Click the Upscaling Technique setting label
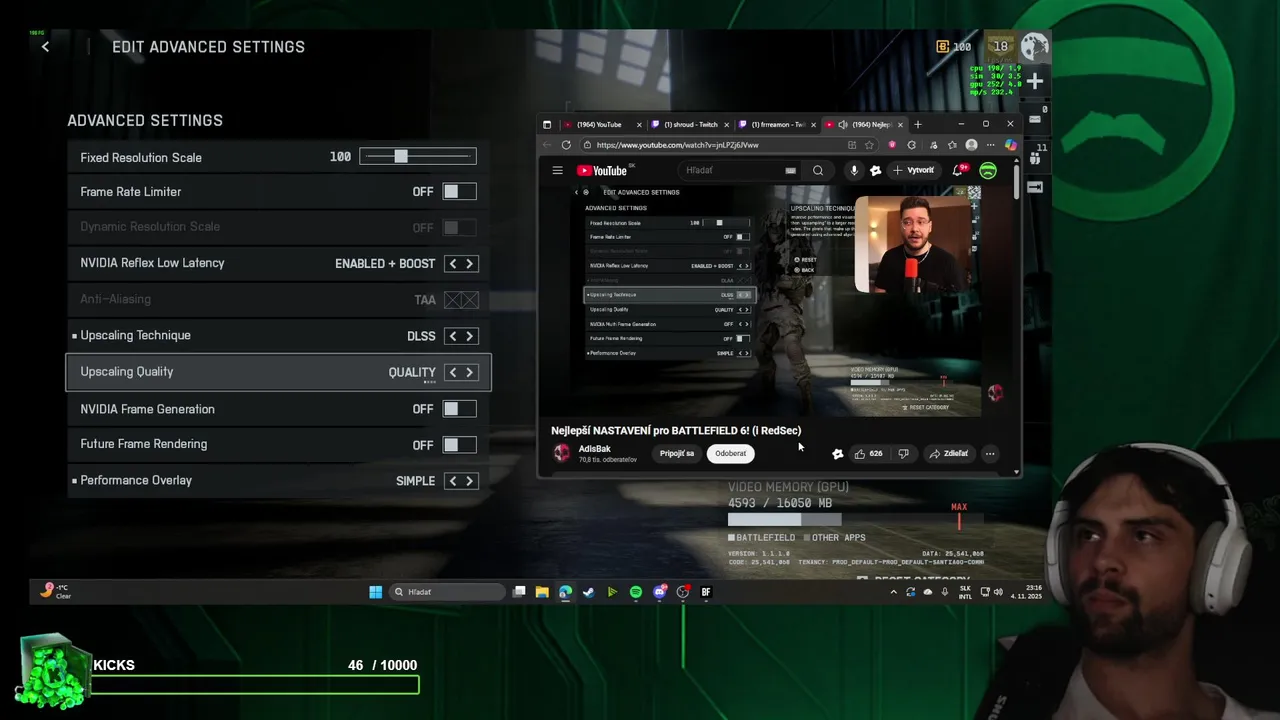This screenshot has height=720, width=1280. pyautogui.click(x=135, y=336)
